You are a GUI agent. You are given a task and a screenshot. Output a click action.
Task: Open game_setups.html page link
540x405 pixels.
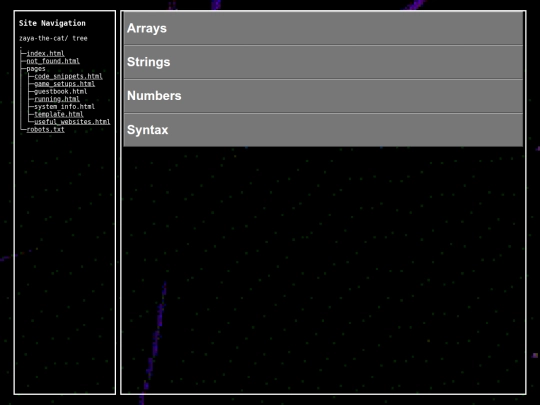click(64, 84)
